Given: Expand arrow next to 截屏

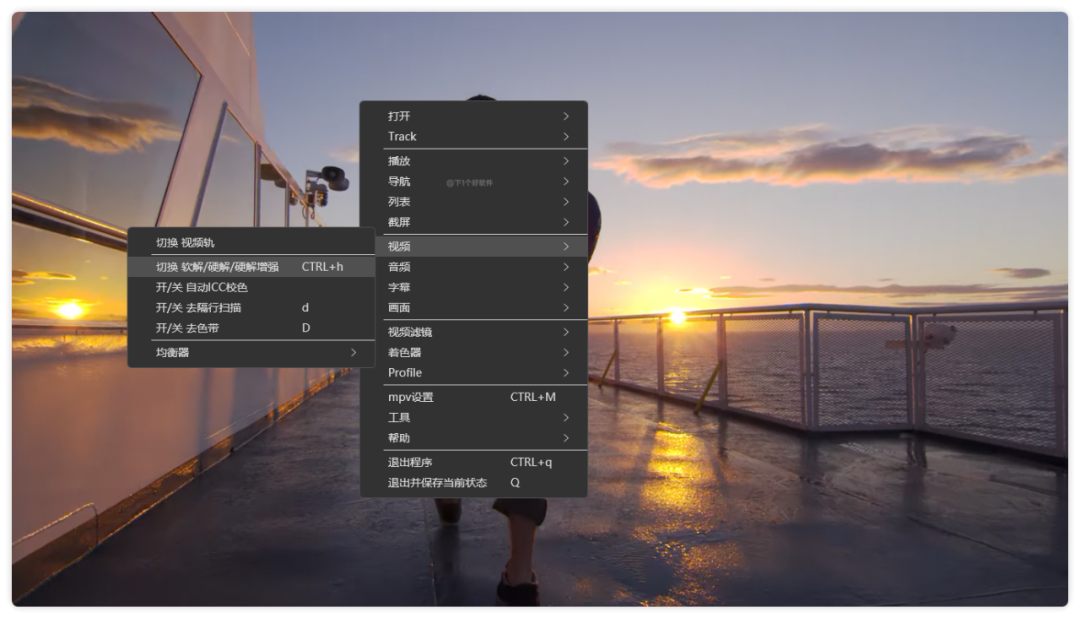Looking at the screenshot, I should 566,222.
